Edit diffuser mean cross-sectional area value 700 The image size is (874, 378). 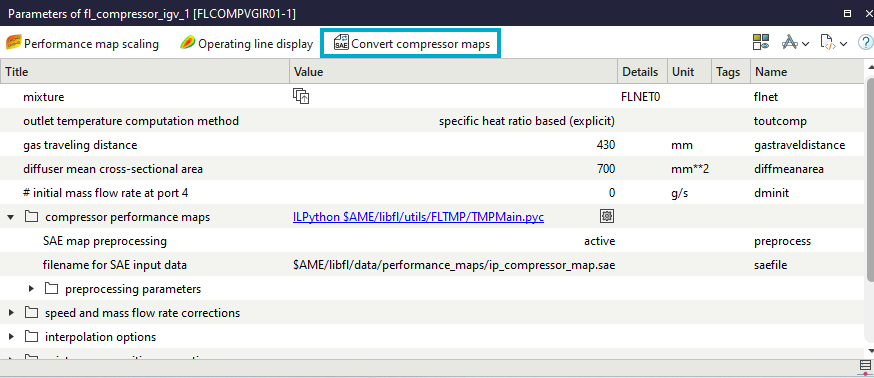pos(605,169)
